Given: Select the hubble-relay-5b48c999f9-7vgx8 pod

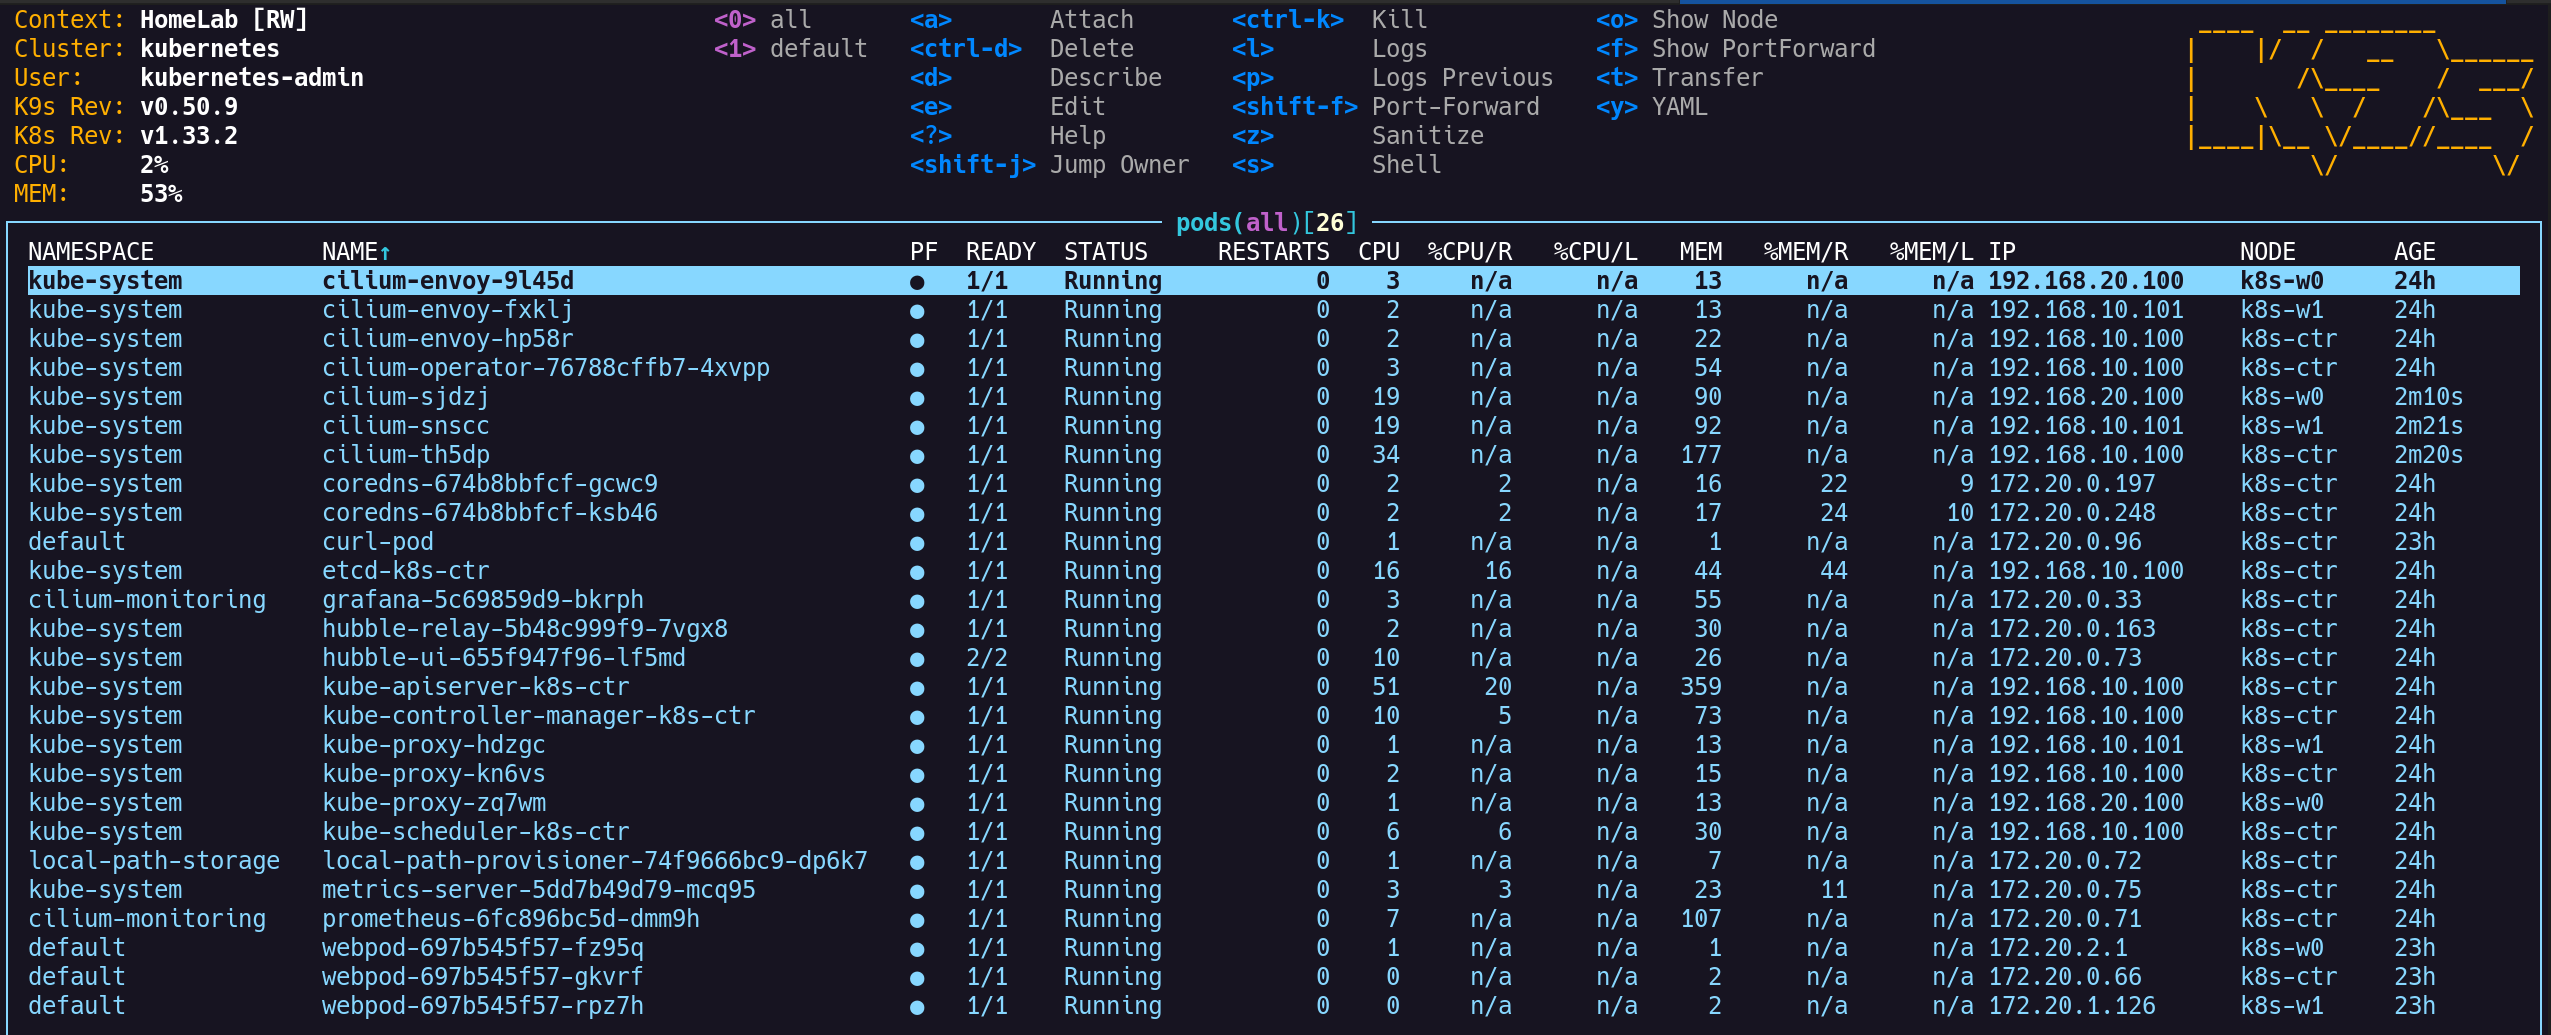Looking at the screenshot, I should 1273,629.
